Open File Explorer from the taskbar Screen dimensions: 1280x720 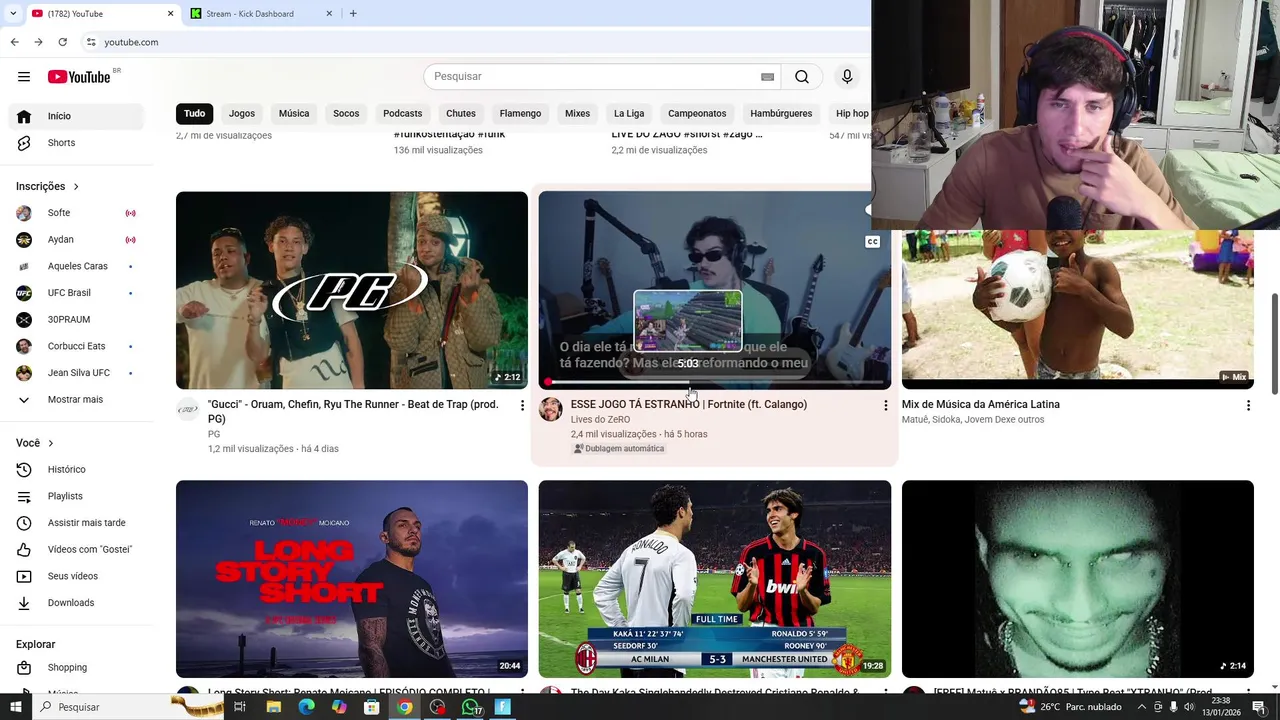[x=273, y=707]
